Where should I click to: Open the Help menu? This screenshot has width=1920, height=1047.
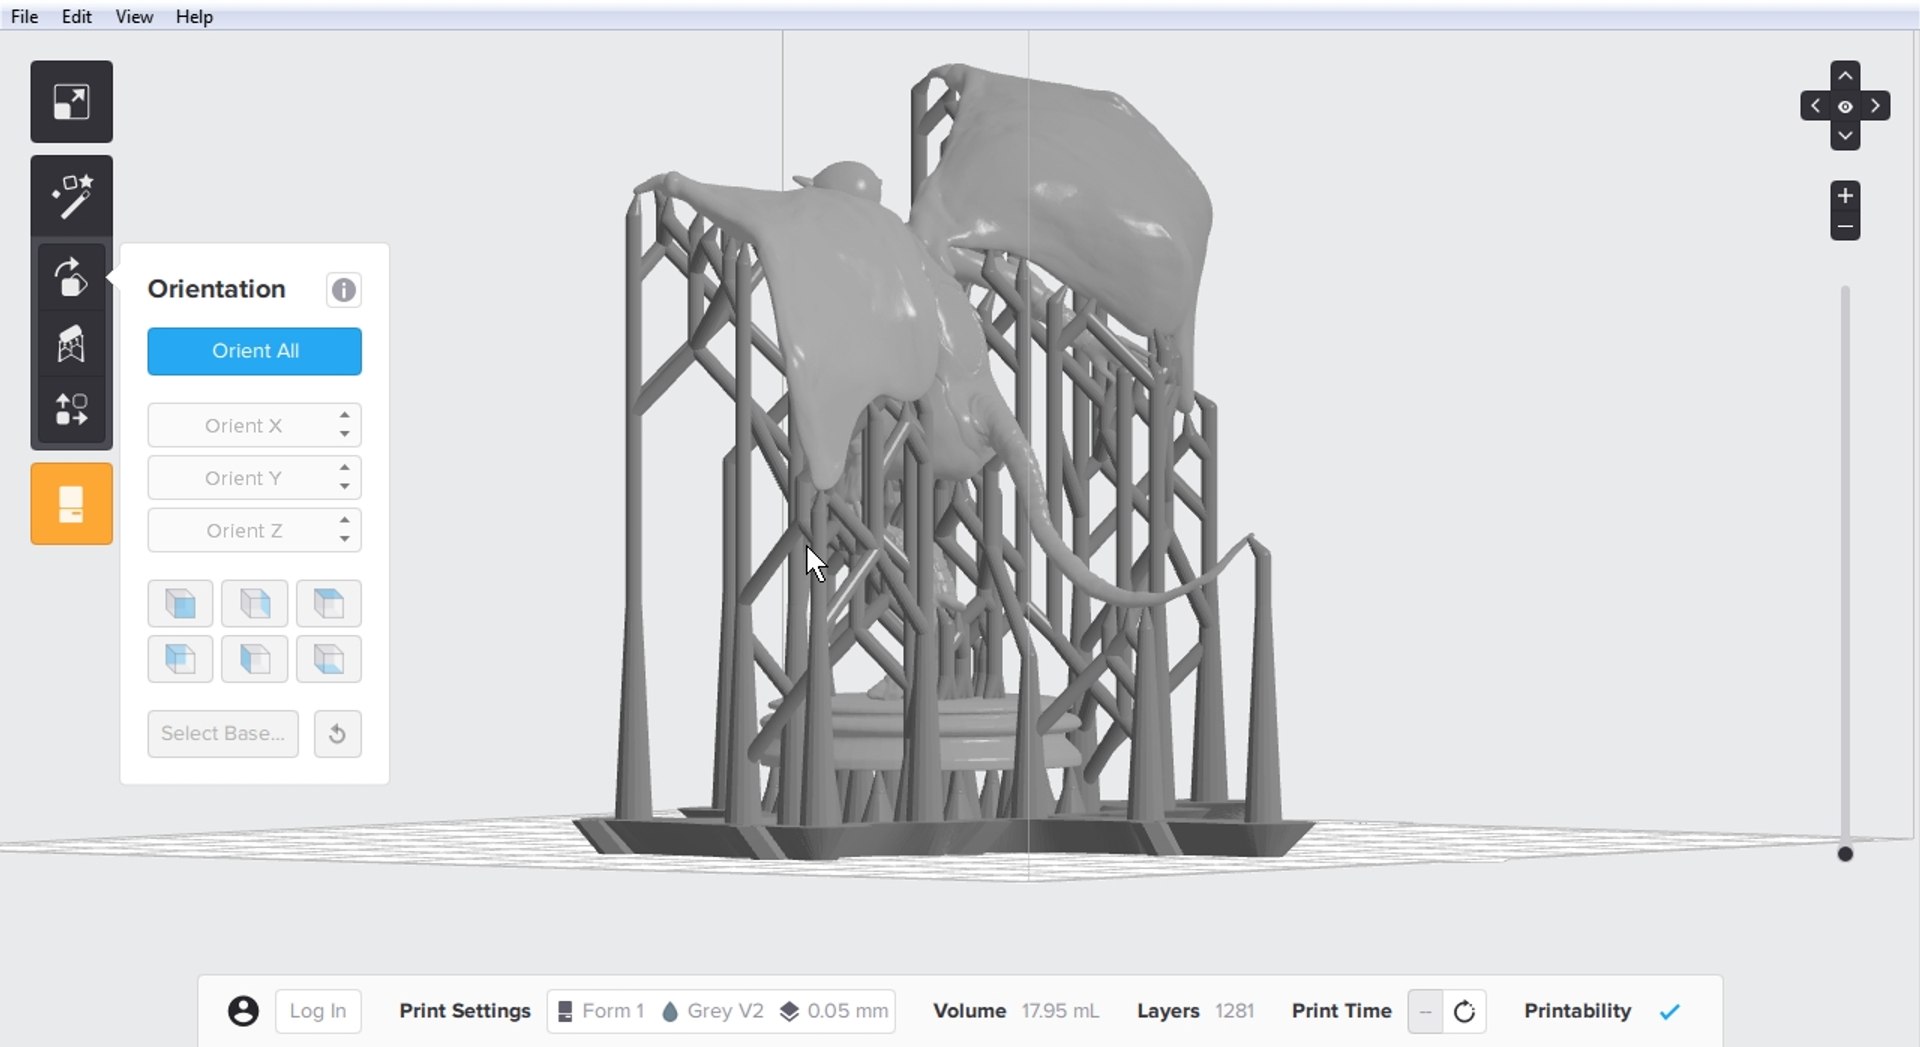click(194, 17)
